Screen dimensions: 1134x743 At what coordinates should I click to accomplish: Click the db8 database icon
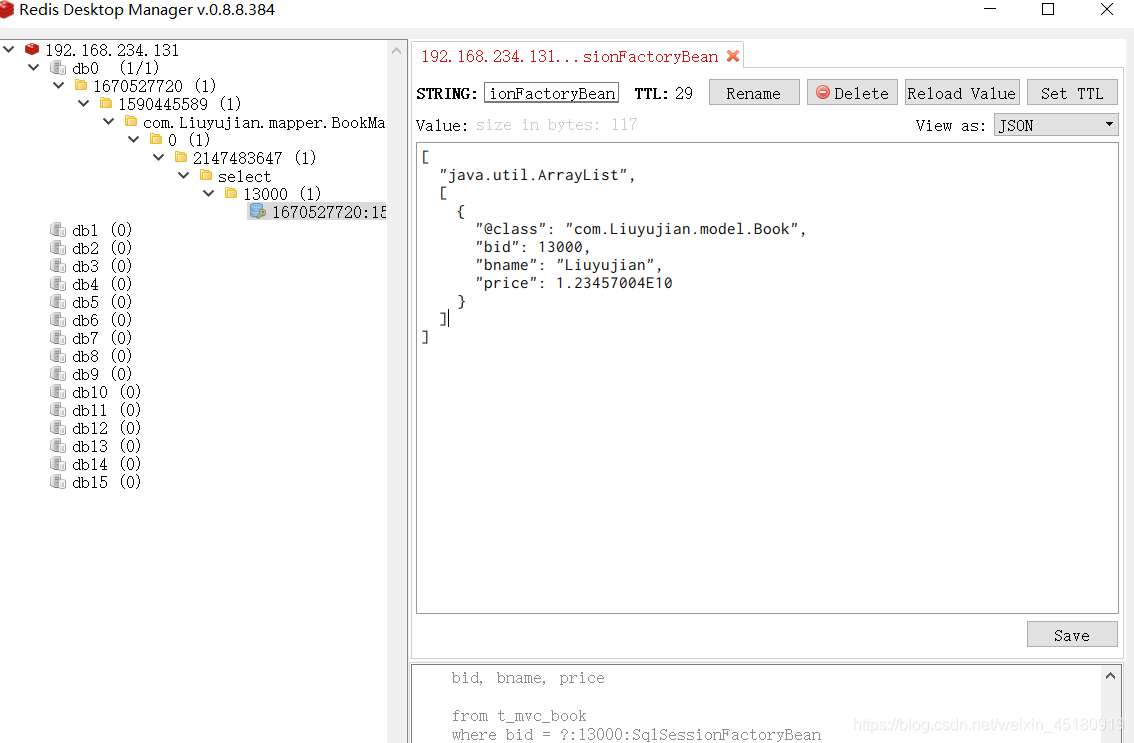[58, 356]
